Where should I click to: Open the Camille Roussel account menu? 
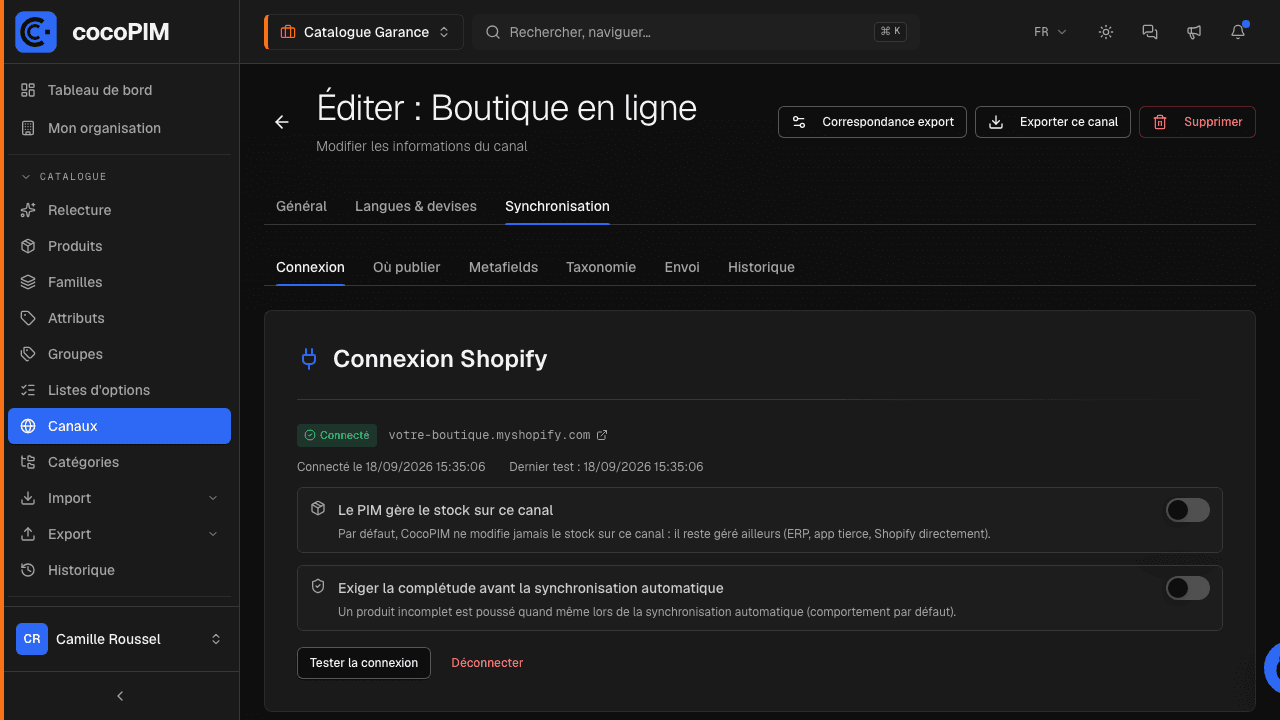120,639
